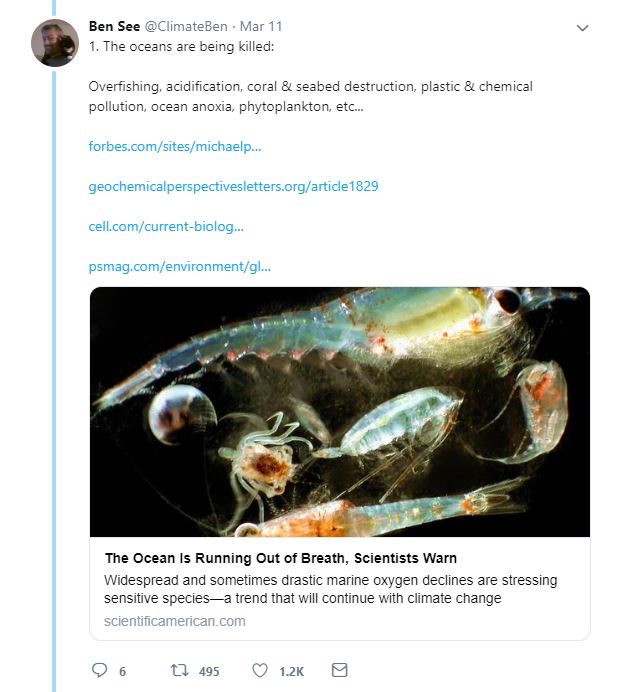The width and height of the screenshot is (625, 692).
Task: Click the 1.2K likes count
Action: coord(291,672)
